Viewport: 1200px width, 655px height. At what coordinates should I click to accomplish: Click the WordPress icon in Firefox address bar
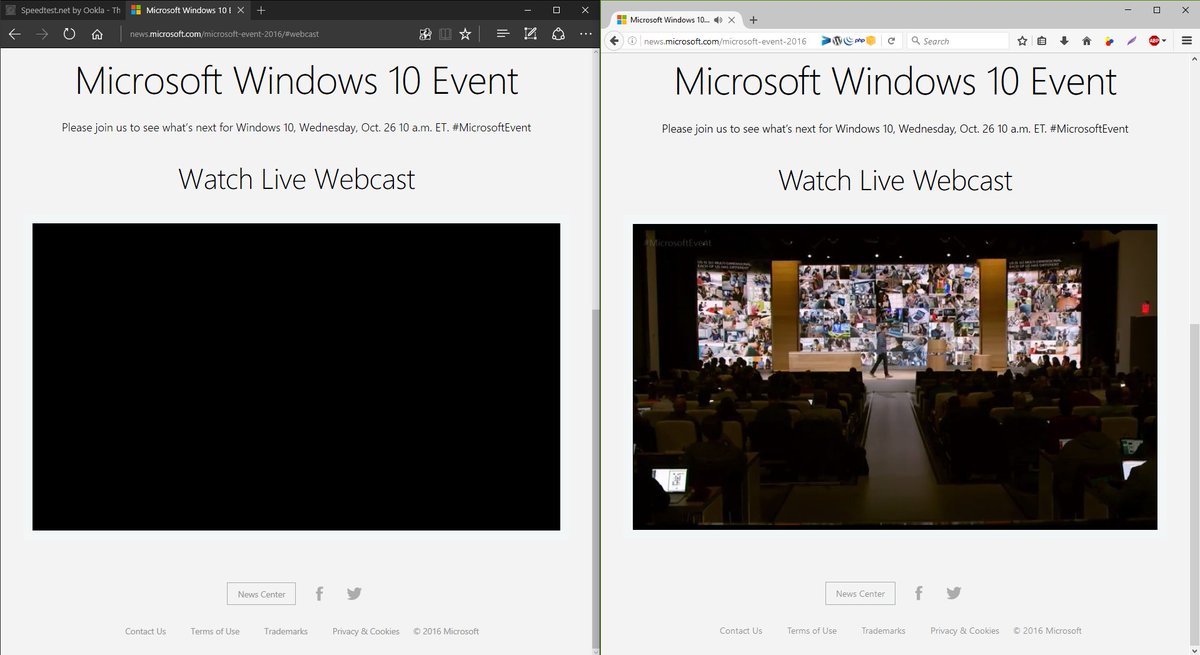tap(838, 41)
